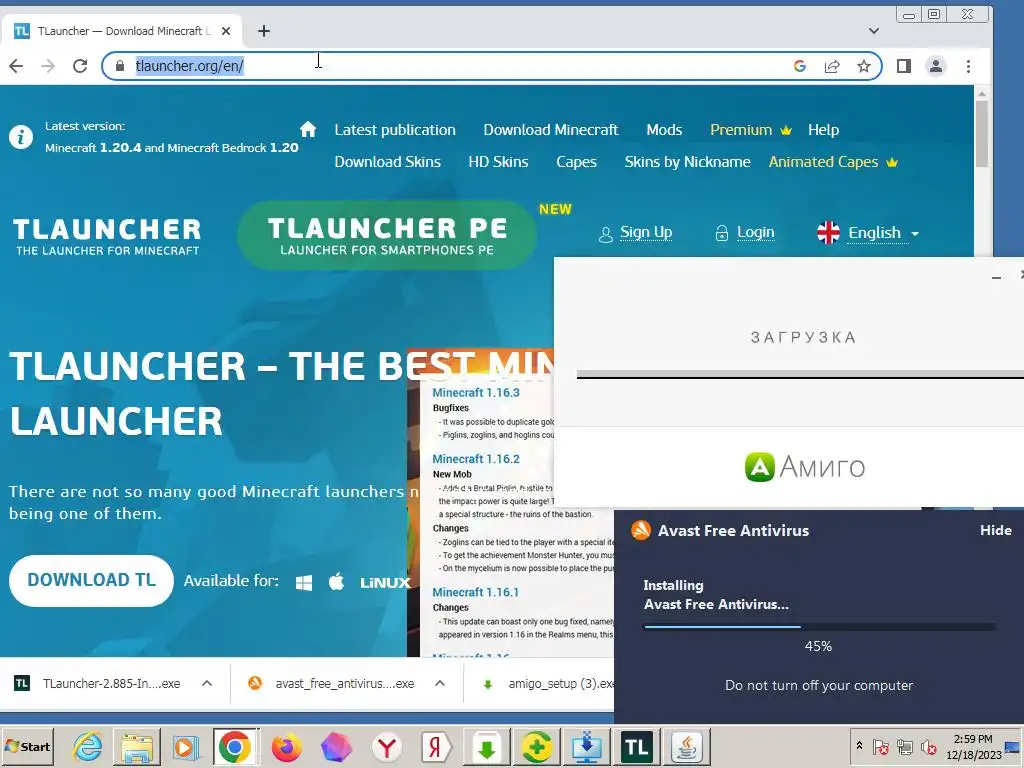This screenshot has height=768, width=1024.
Task: Open Chrome side panel
Action: point(904,66)
